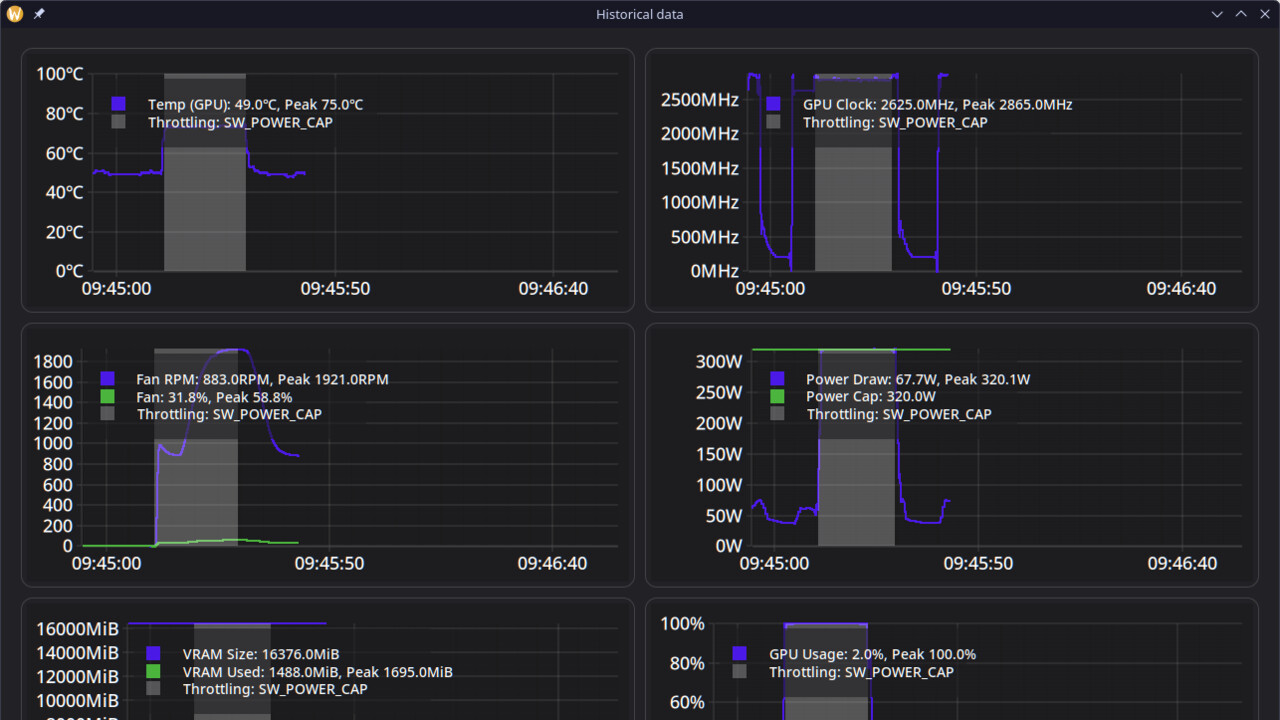This screenshot has width=1280, height=720.
Task: Click the VRAM Size purple legend swatch
Action: [153, 654]
